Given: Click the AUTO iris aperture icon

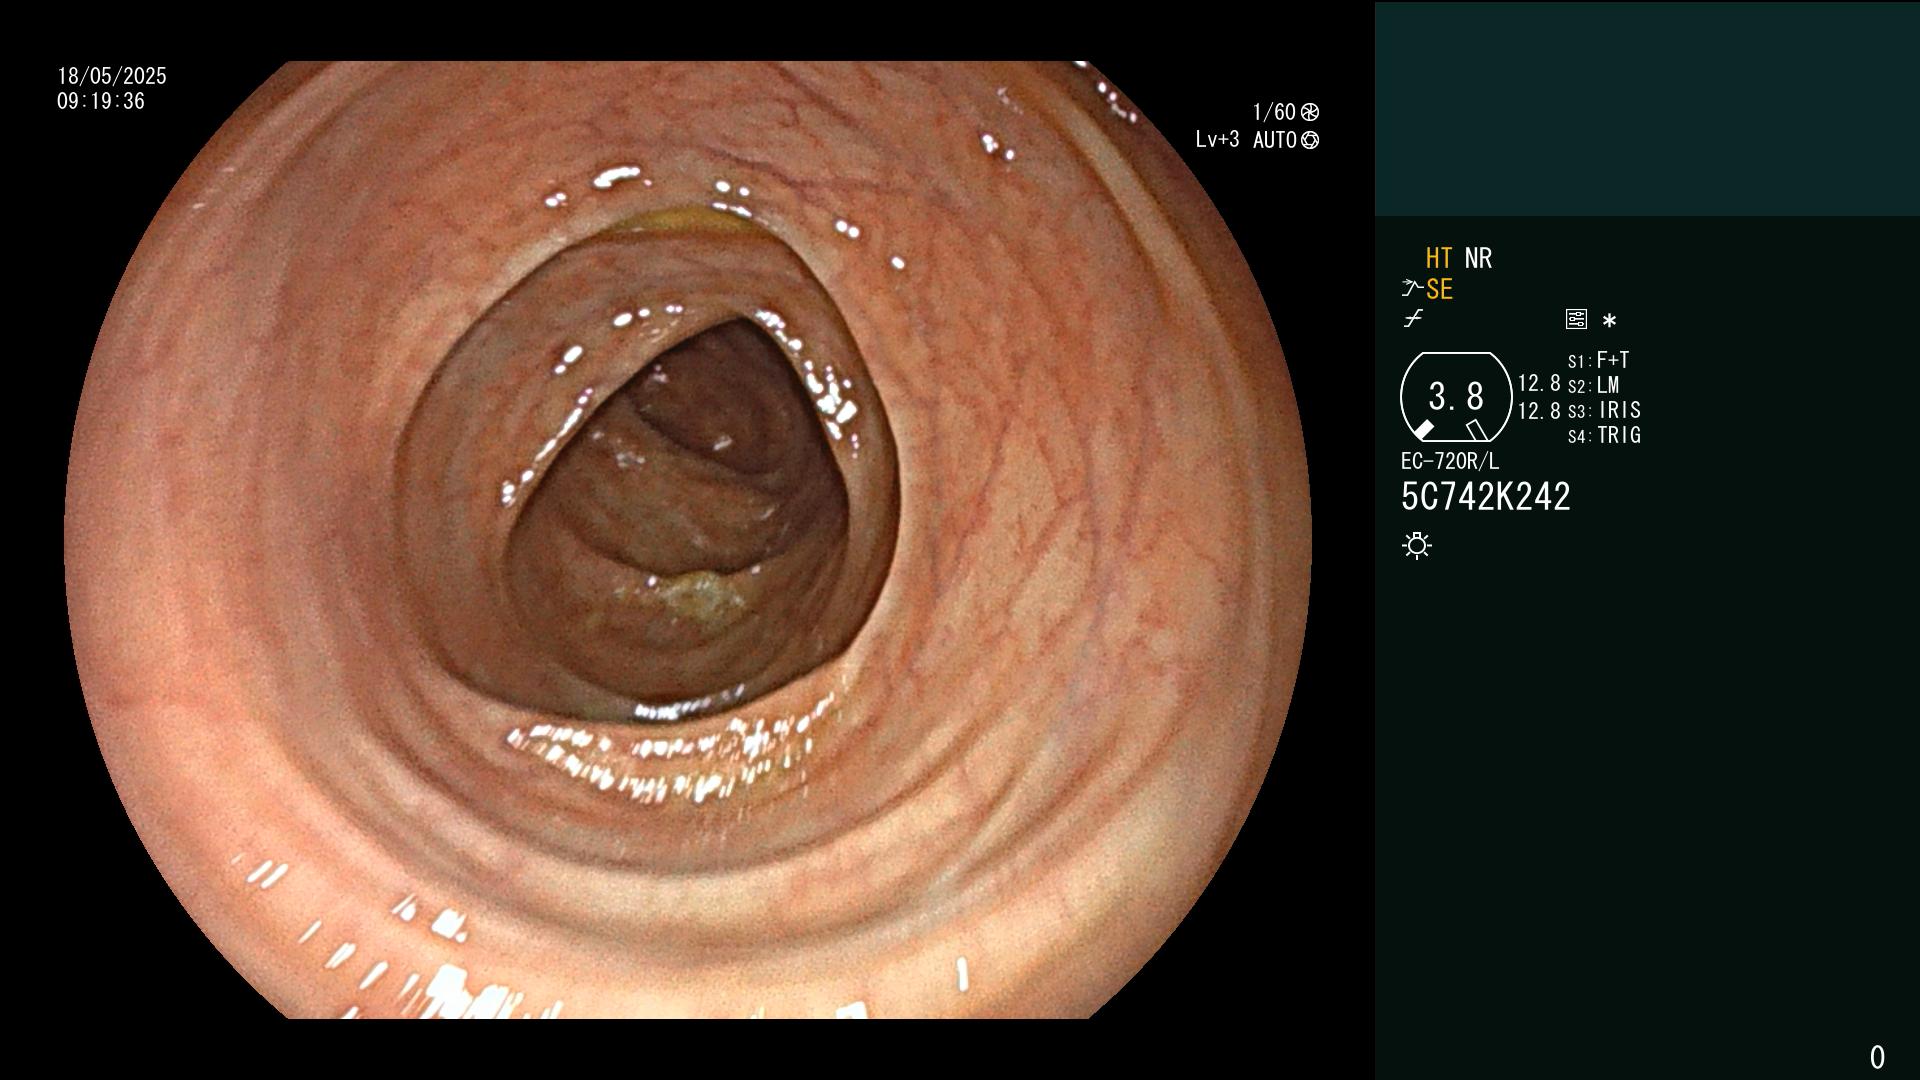Looking at the screenshot, I should pyautogui.click(x=1310, y=140).
